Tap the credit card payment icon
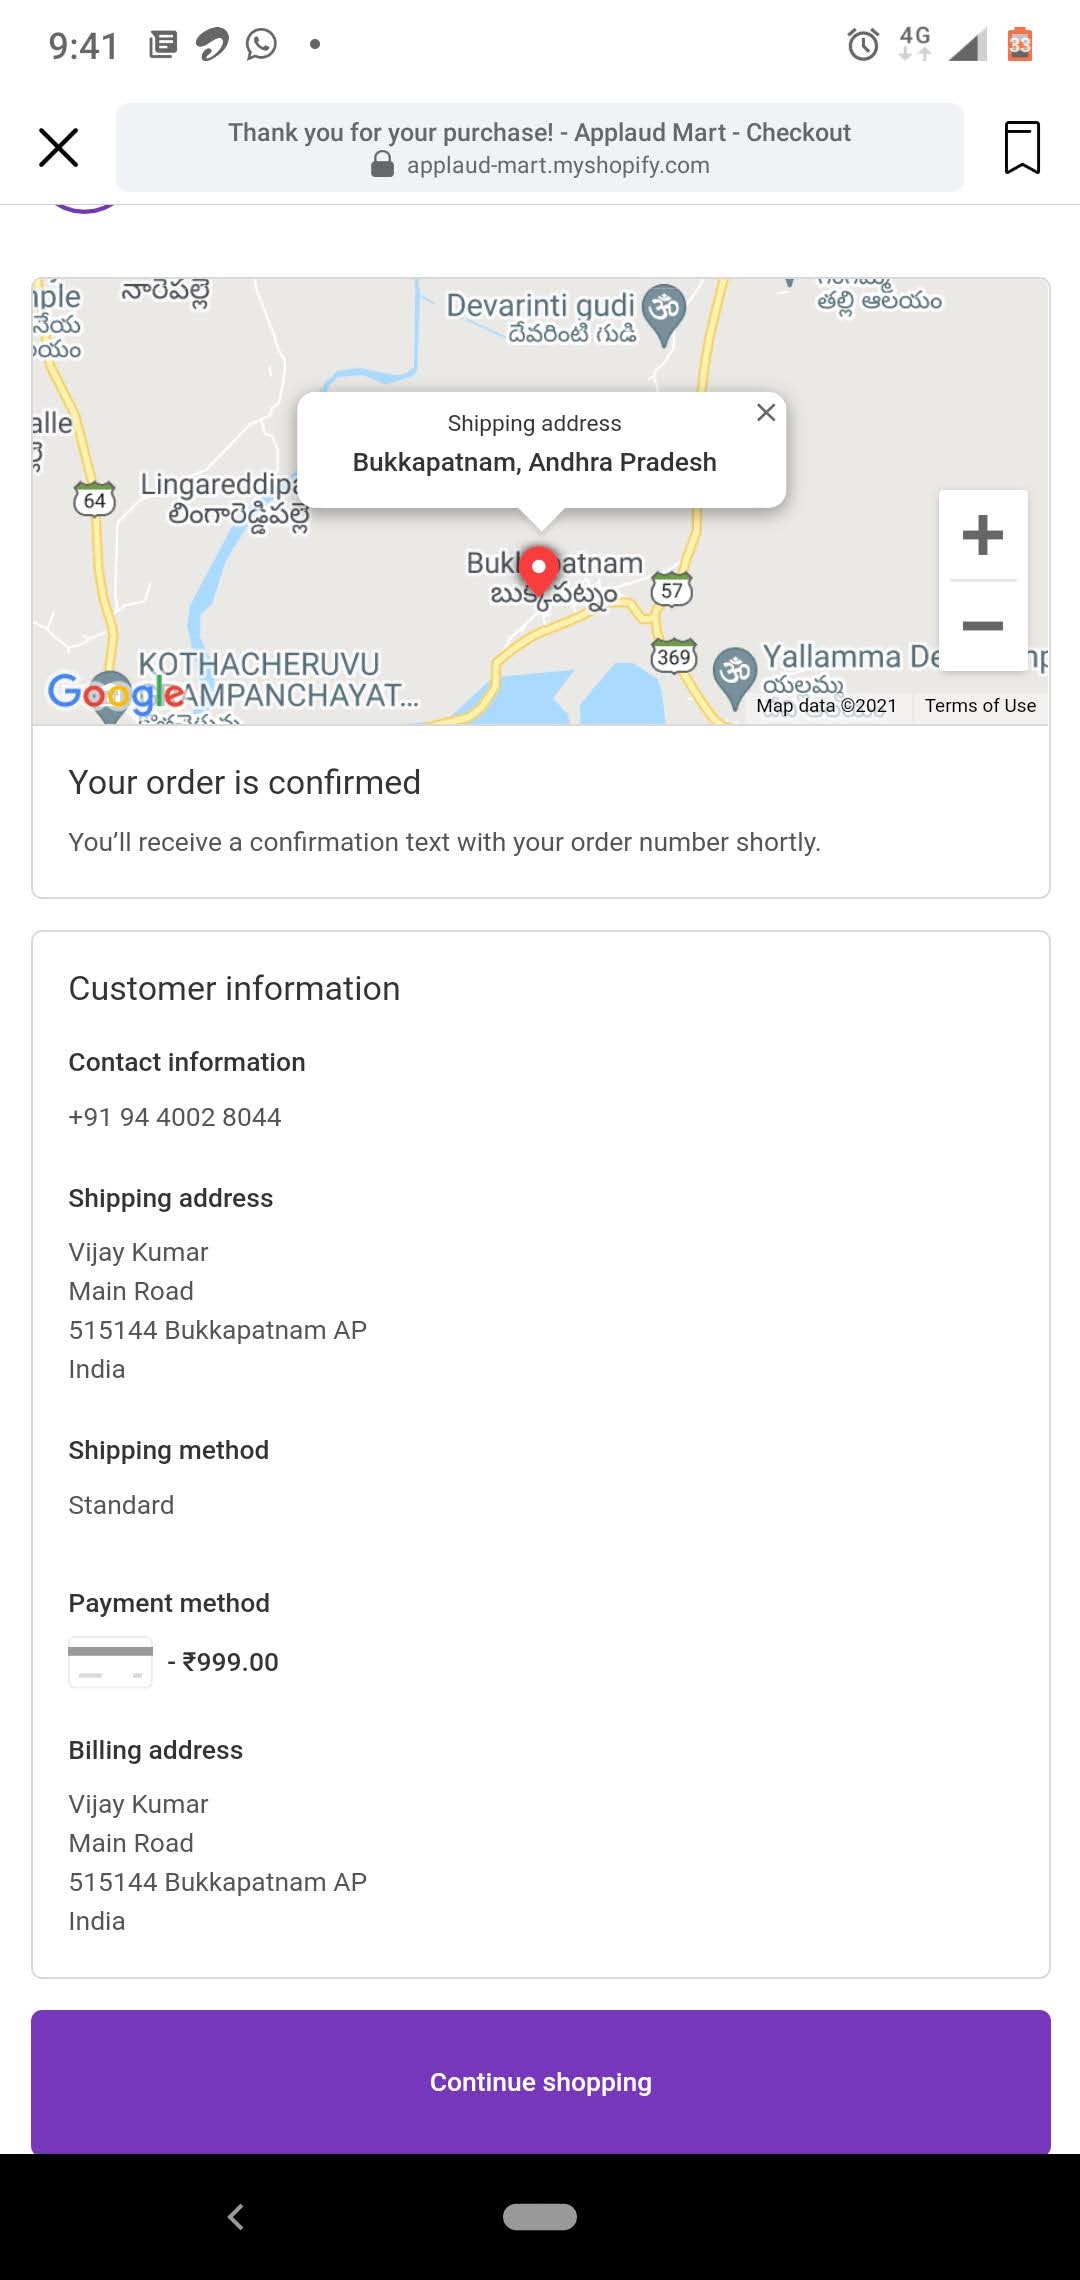Screen dimensions: 1080x2280 pos(110,1662)
